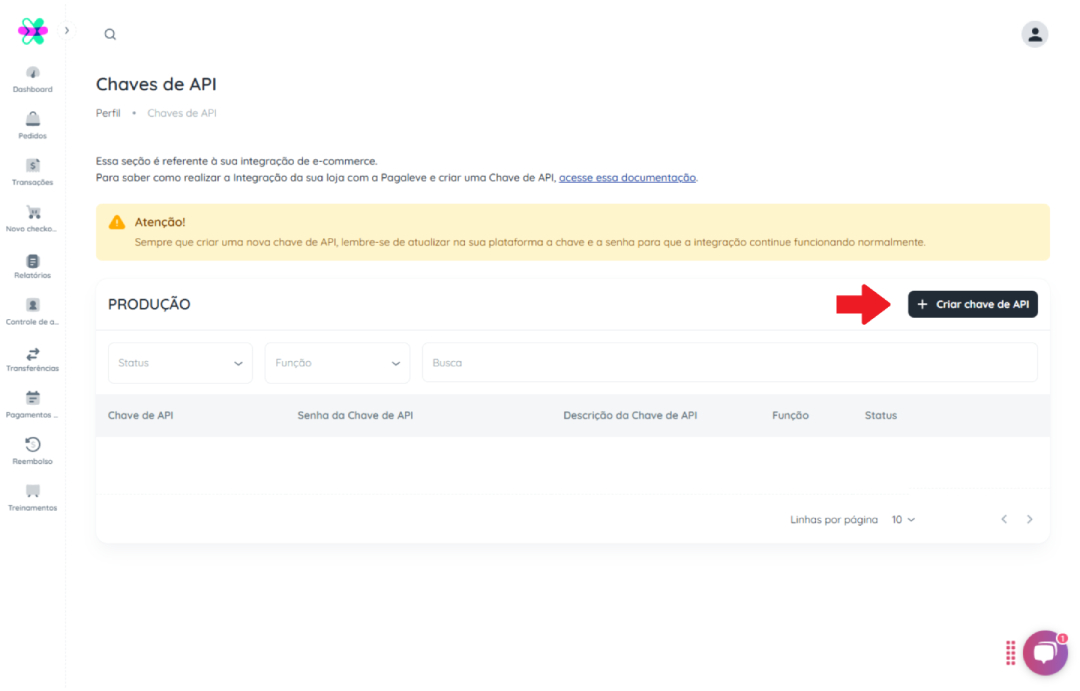
Task: Click into the Busca search field
Action: 729,363
